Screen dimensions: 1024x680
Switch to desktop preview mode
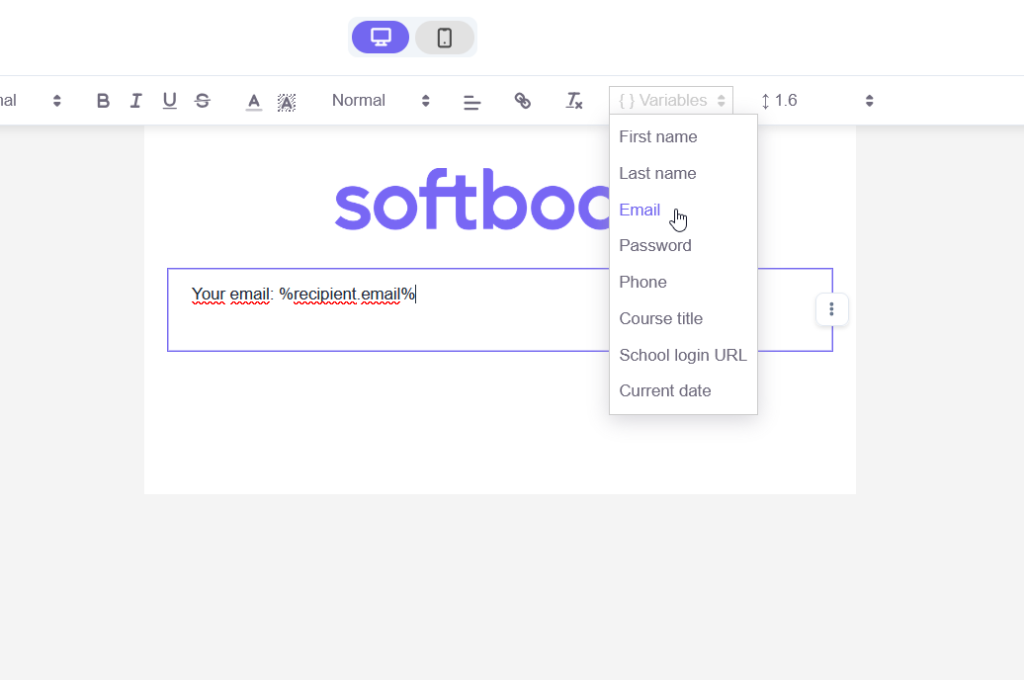(380, 37)
